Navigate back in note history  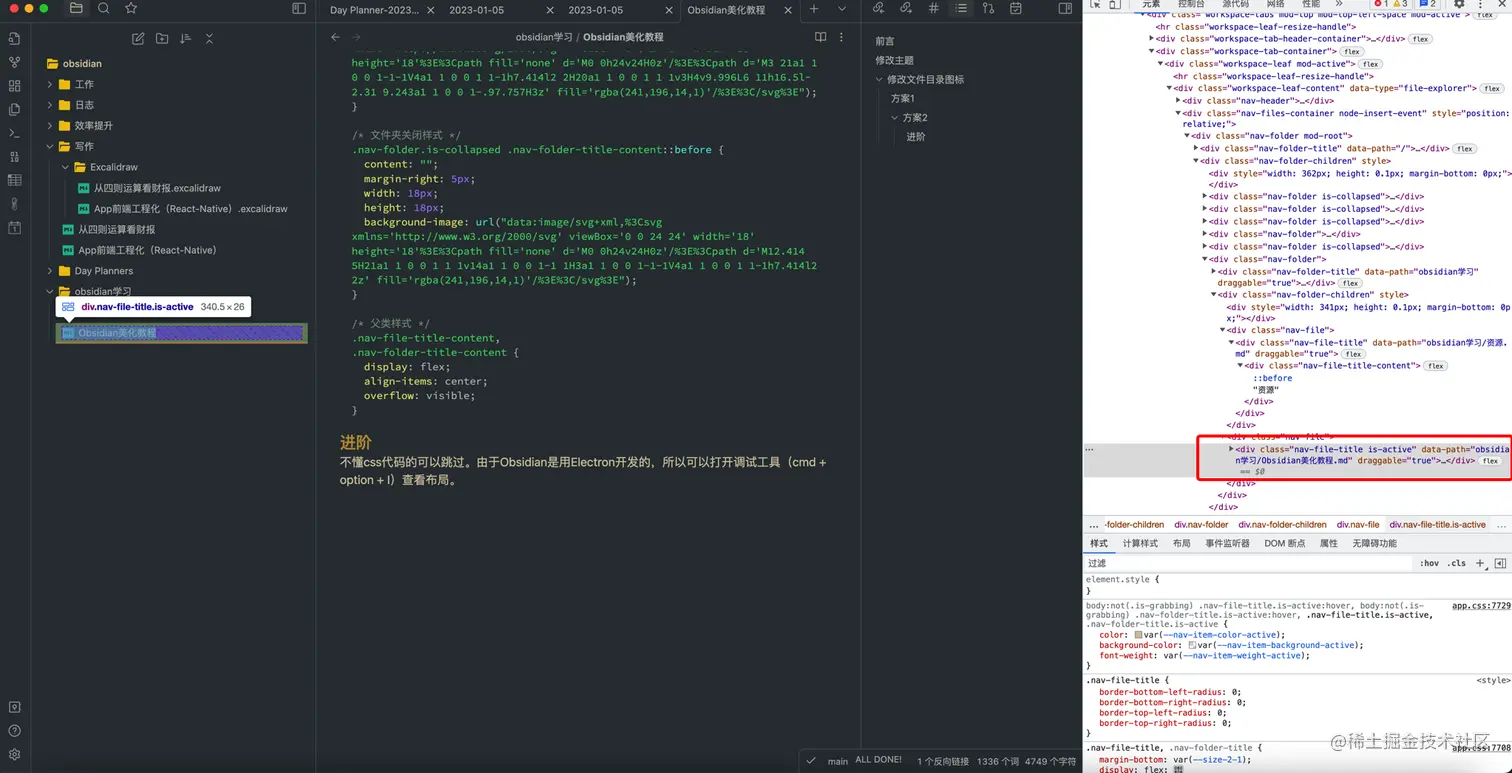pyautogui.click(x=336, y=37)
